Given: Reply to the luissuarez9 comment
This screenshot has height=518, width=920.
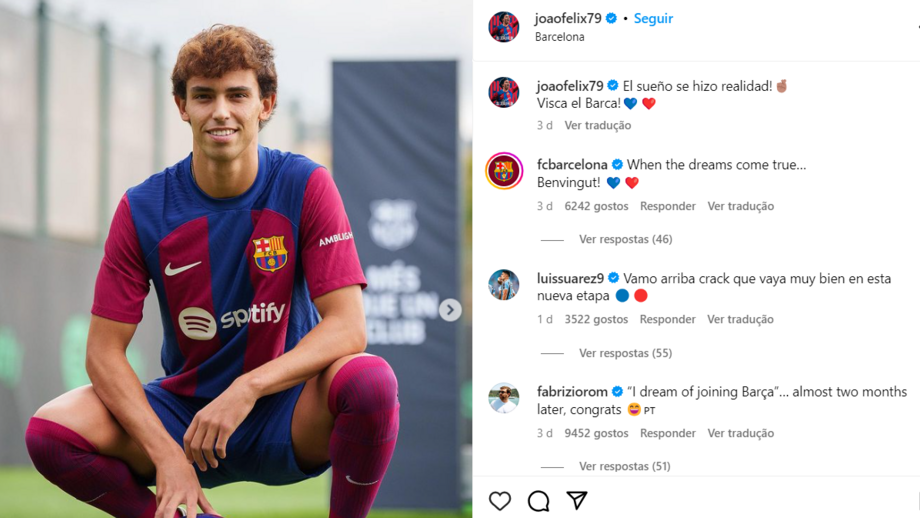Looking at the screenshot, I should pyautogui.click(x=667, y=320).
